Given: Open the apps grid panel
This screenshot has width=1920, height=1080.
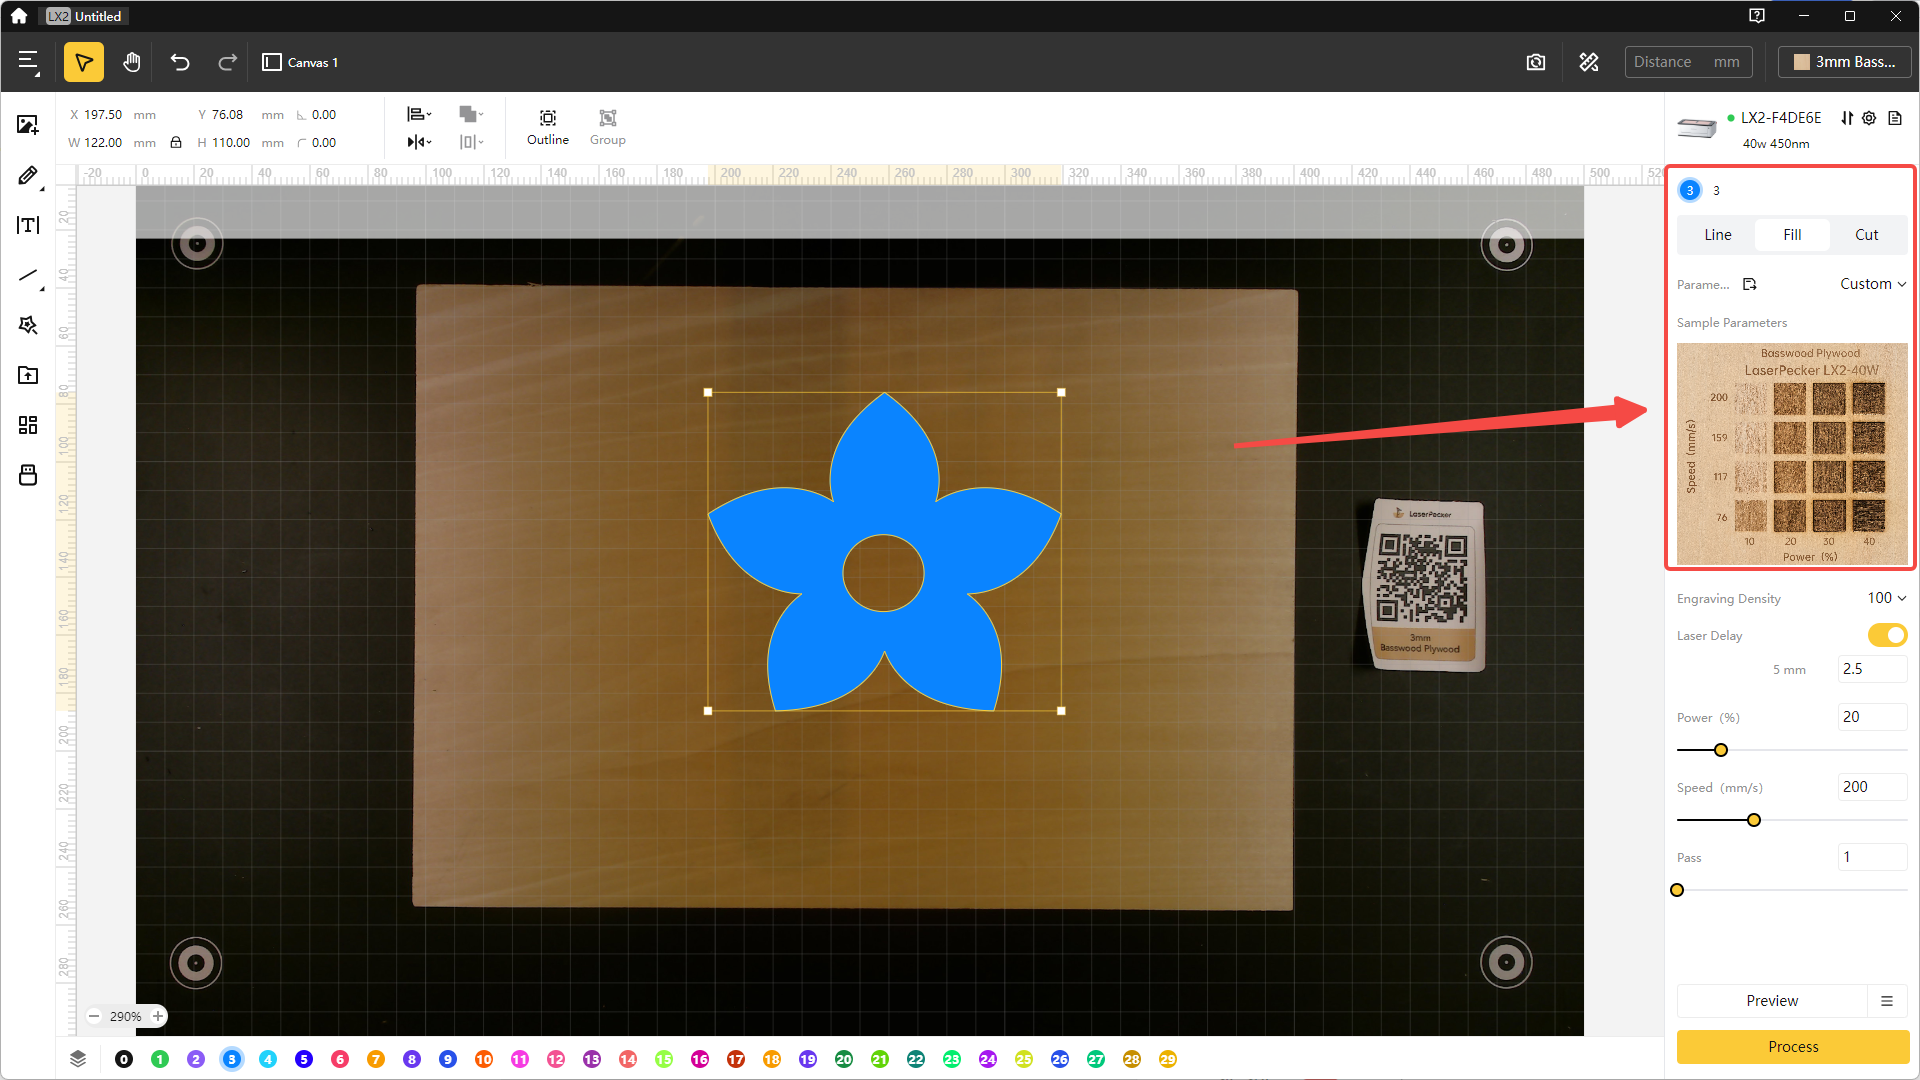Looking at the screenshot, I should pos(28,425).
